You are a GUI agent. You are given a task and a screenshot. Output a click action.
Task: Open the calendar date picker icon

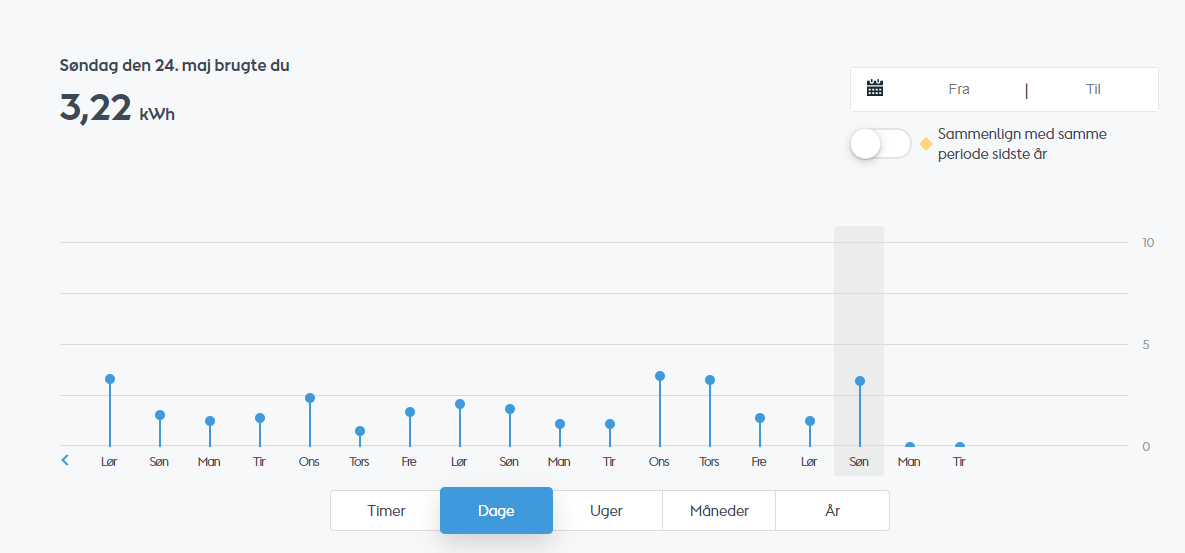pyautogui.click(x=875, y=88)
